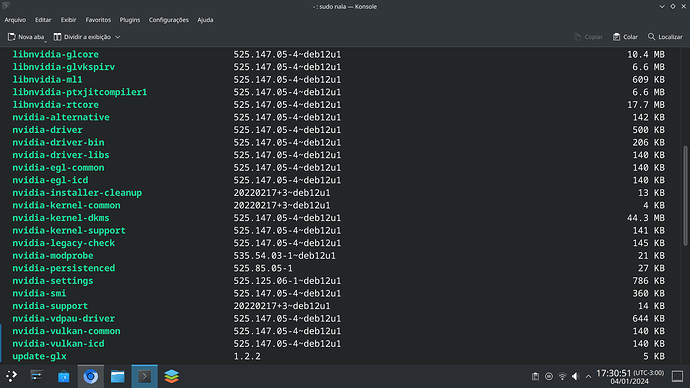Click the terminal scrollbar handle
The width and height of the screenshot is (690, 388).
[x=685, y=196]
